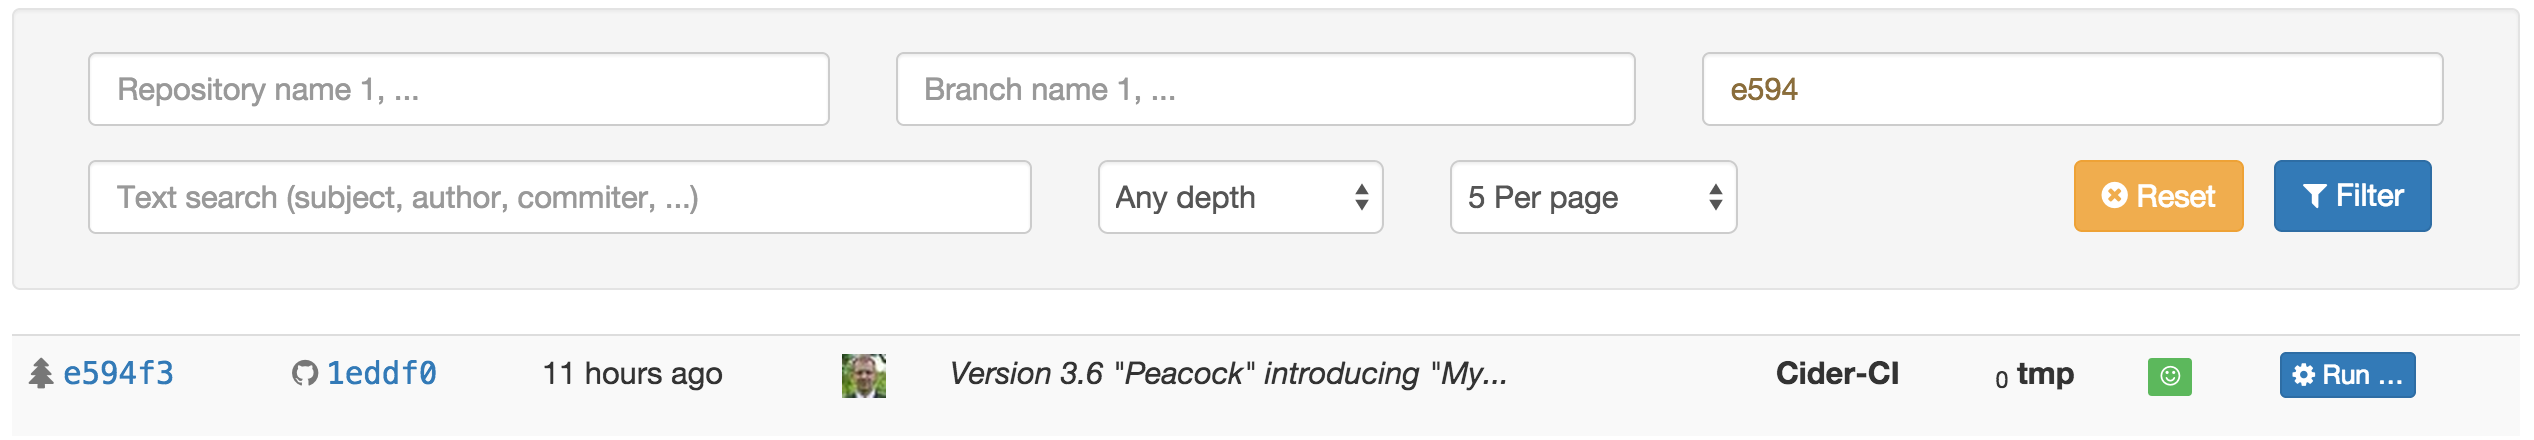The height and width of the screenshot is (440, 2534).
Task: Click the tmp branch label
Action: 2045,374
